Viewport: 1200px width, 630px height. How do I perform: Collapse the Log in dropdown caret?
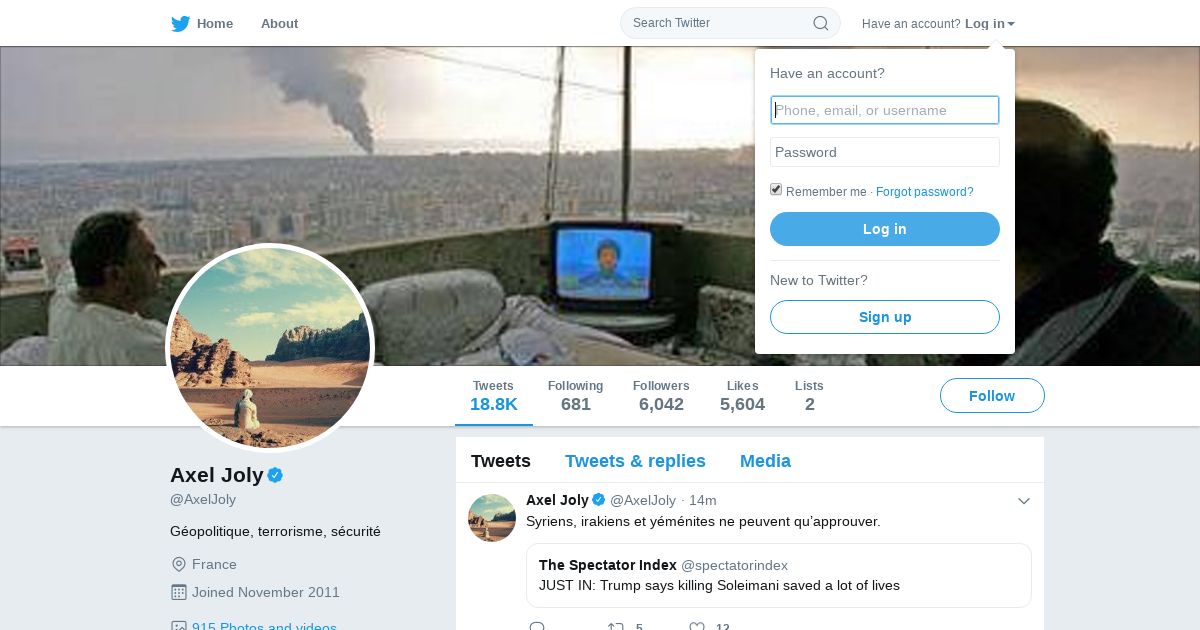point(1011,24)
